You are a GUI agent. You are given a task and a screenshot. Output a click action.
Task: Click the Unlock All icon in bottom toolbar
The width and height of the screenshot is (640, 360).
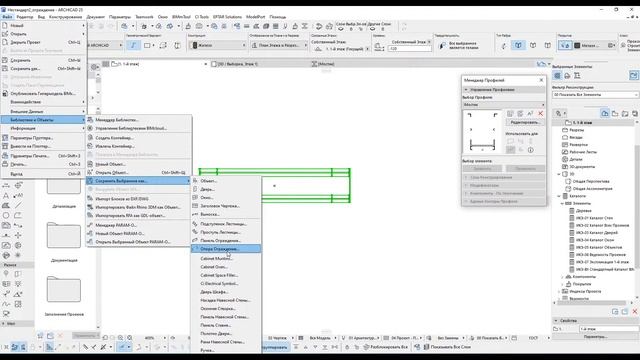(366, 347)
